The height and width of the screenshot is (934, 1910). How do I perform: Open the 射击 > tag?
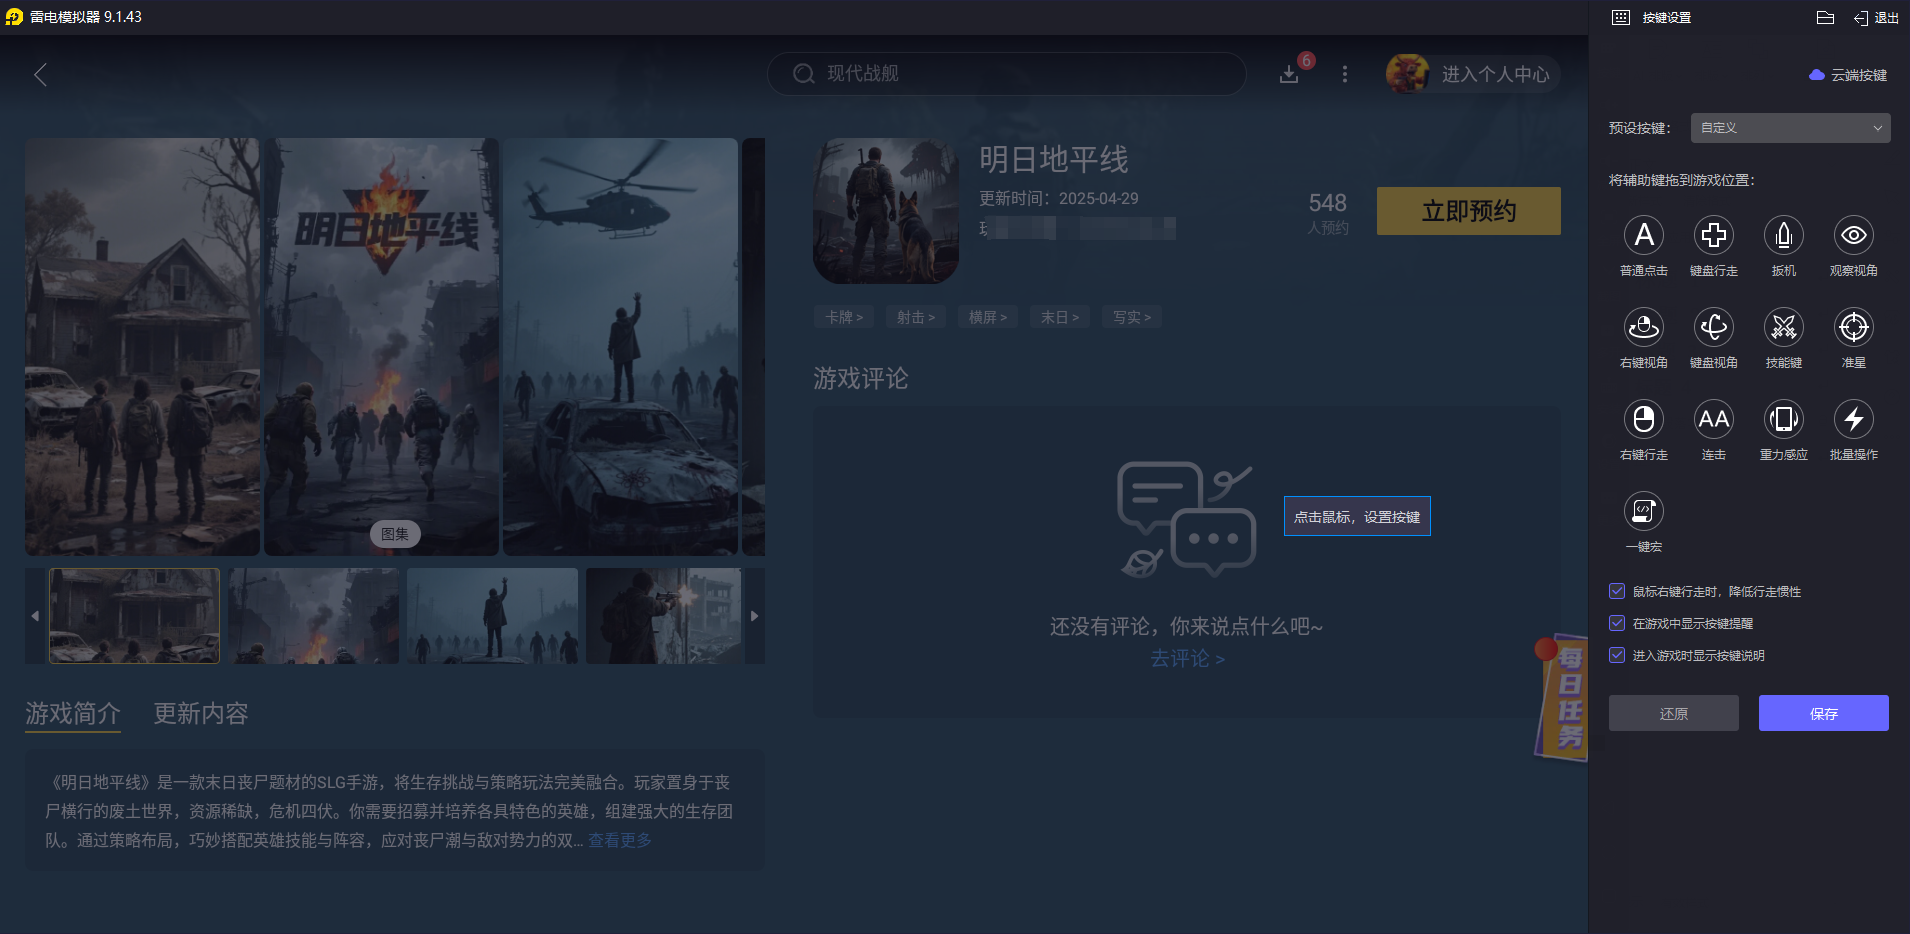916,317
